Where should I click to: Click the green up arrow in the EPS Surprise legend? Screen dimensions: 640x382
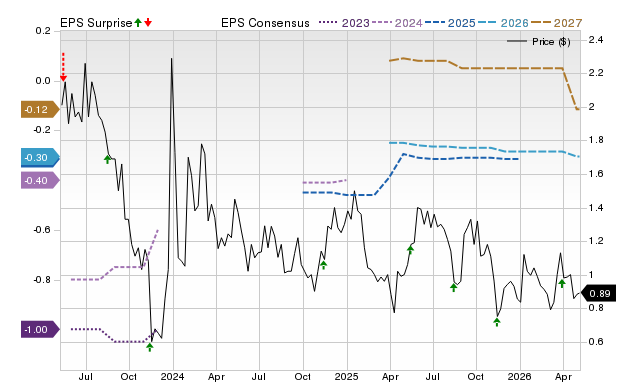coord(138,23)
